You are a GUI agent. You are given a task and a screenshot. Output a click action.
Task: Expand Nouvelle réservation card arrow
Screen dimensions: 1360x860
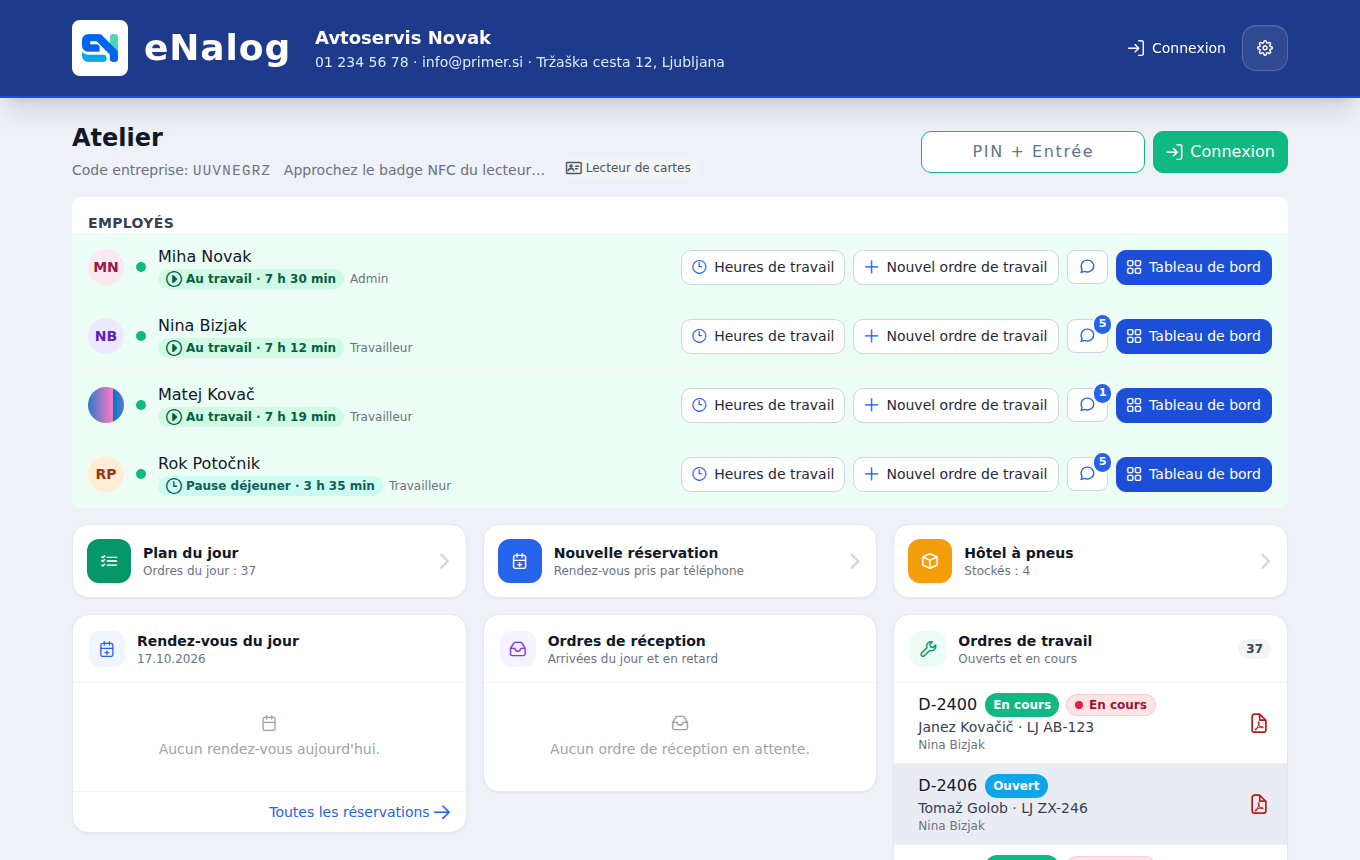855,561
